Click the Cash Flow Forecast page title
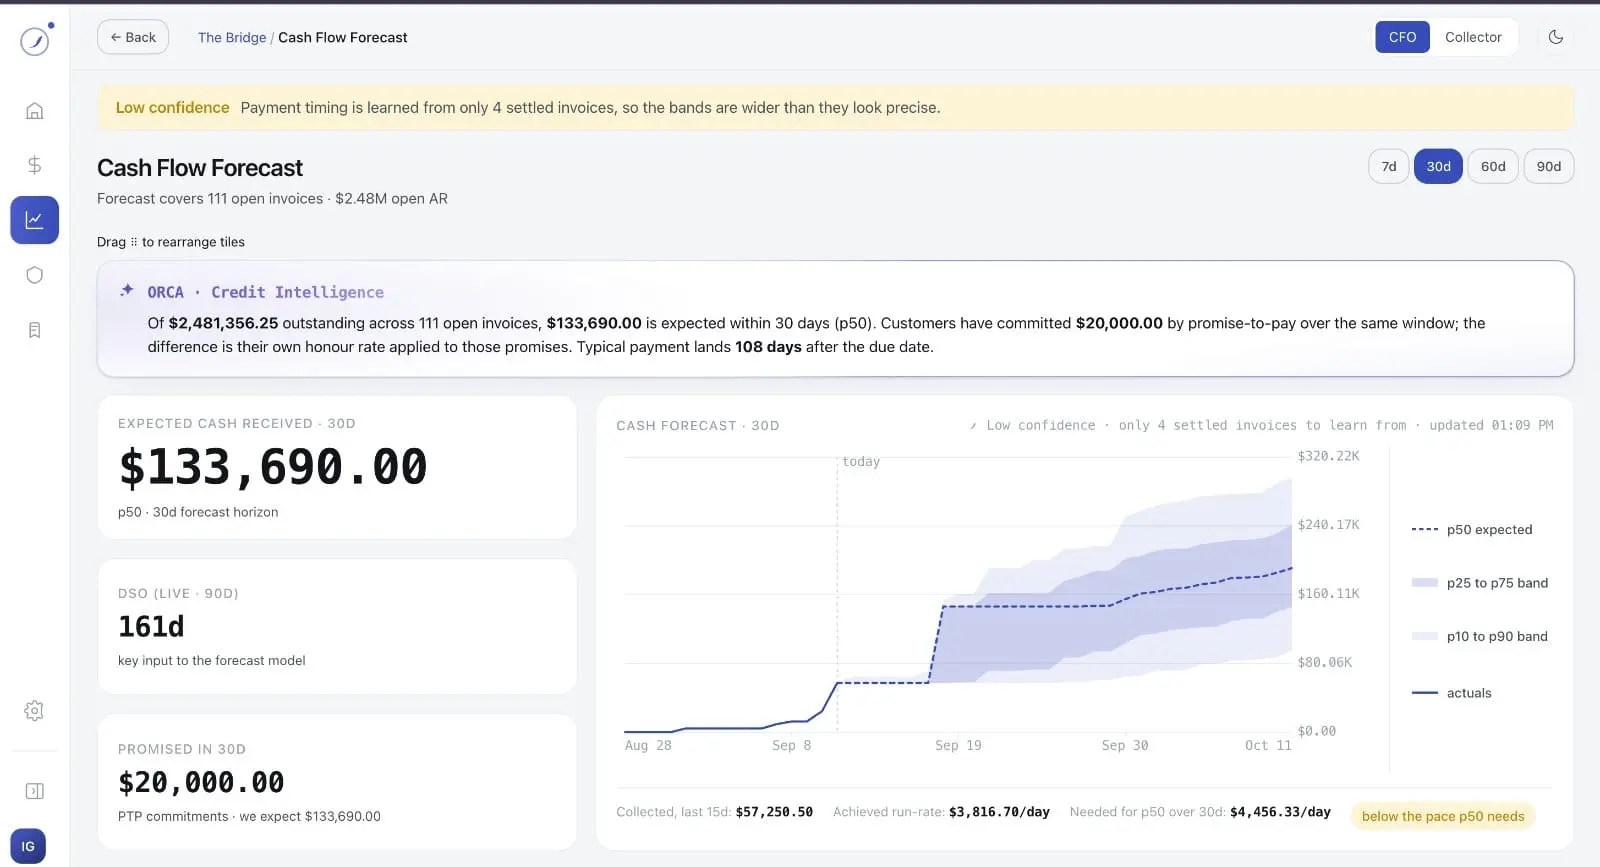 click(200, 168)
